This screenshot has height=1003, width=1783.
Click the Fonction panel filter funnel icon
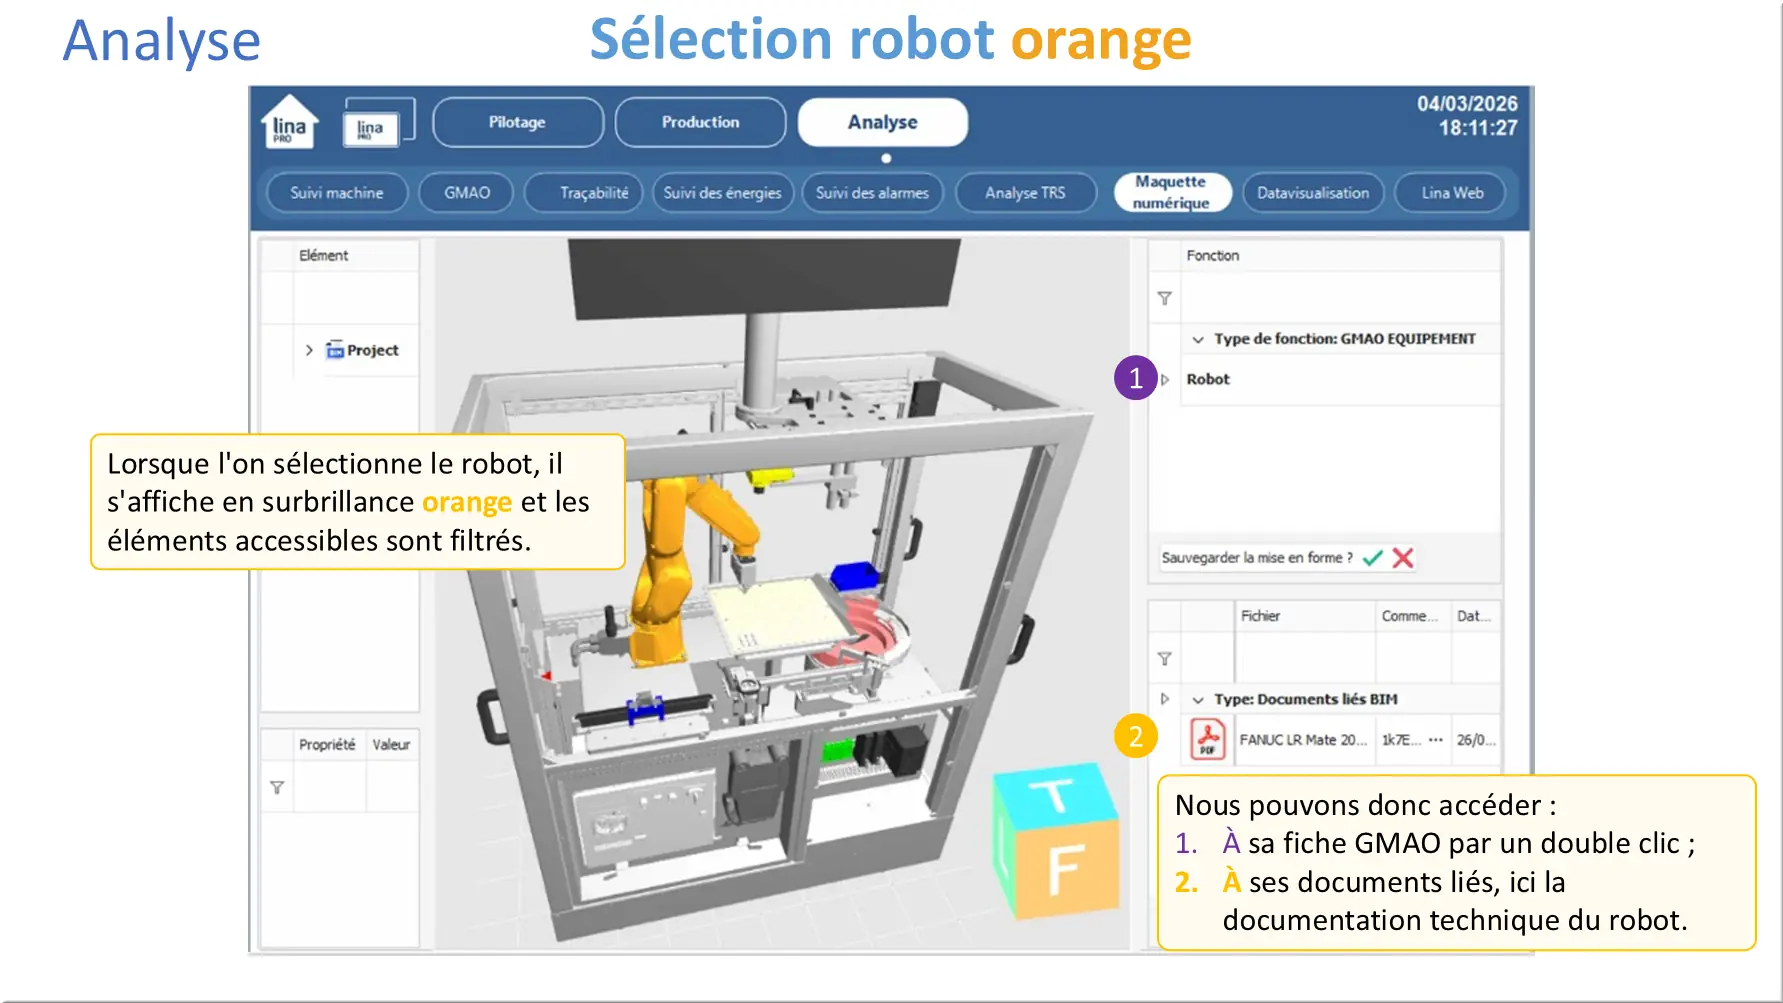click(x=1164, y=298)
